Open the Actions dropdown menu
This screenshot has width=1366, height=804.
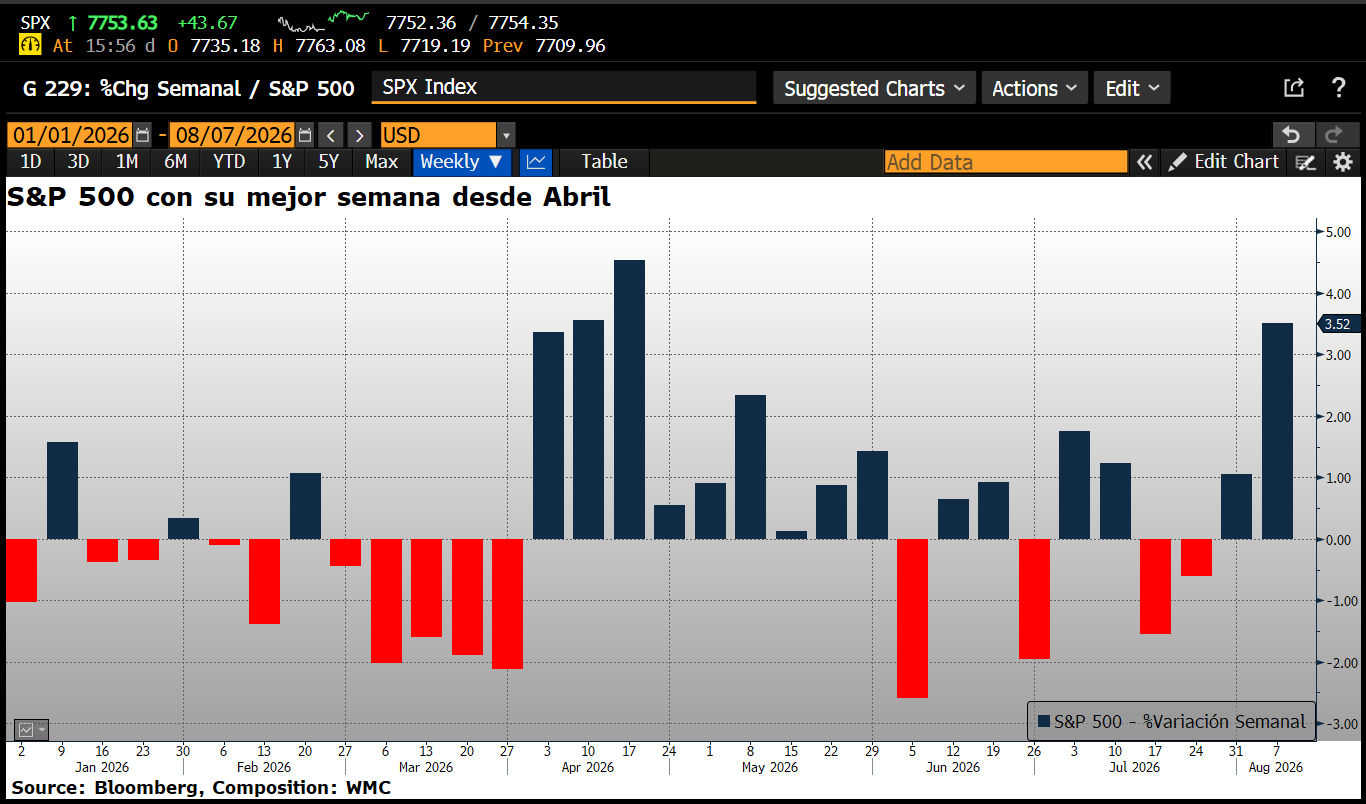(x=1035, y=88)
